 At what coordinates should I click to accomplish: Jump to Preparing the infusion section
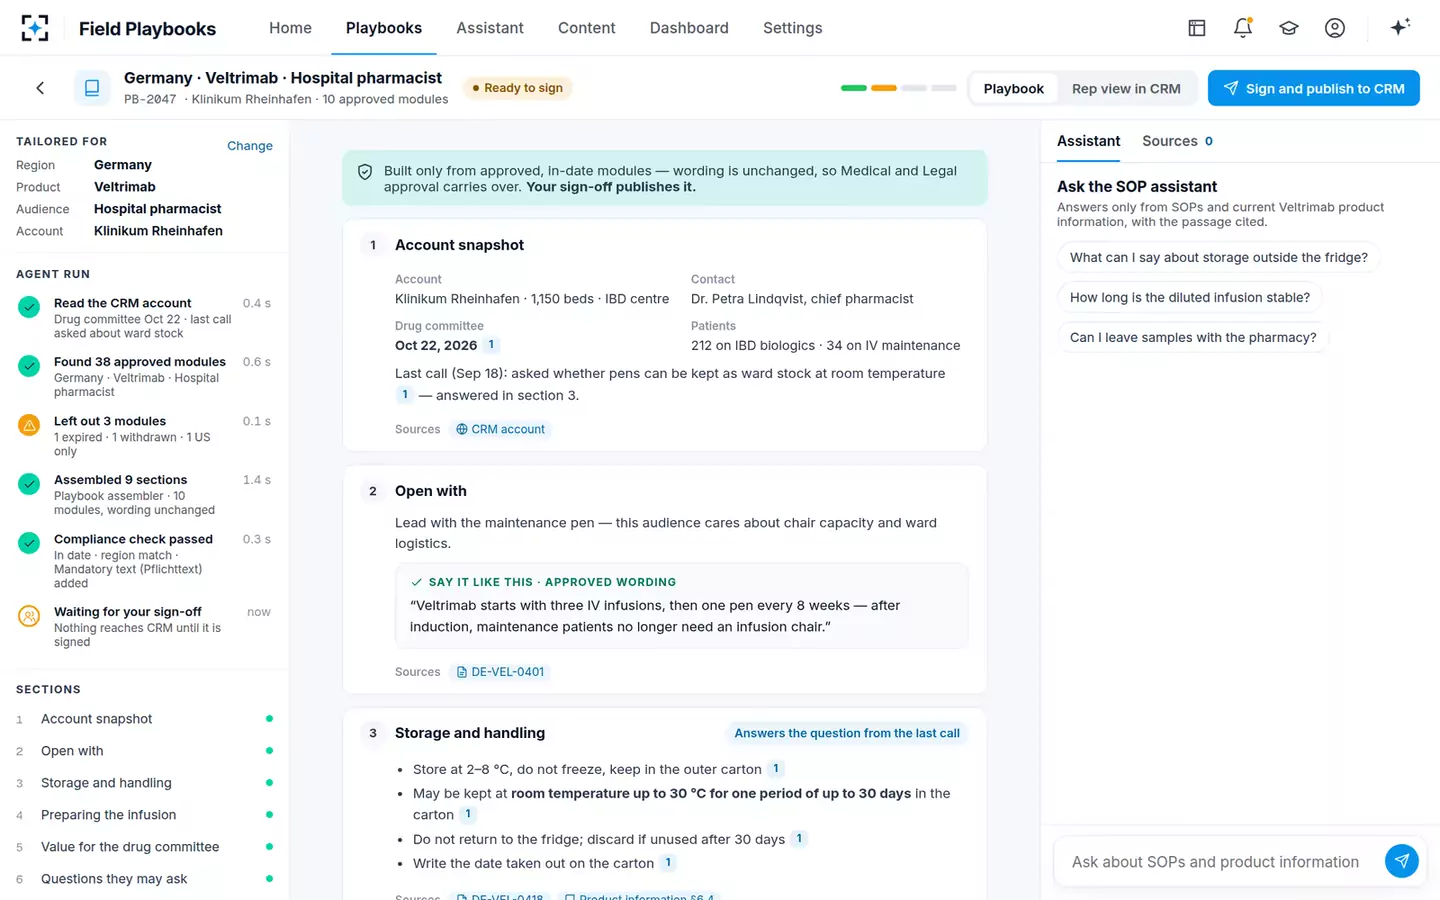[x=144, y=815]
